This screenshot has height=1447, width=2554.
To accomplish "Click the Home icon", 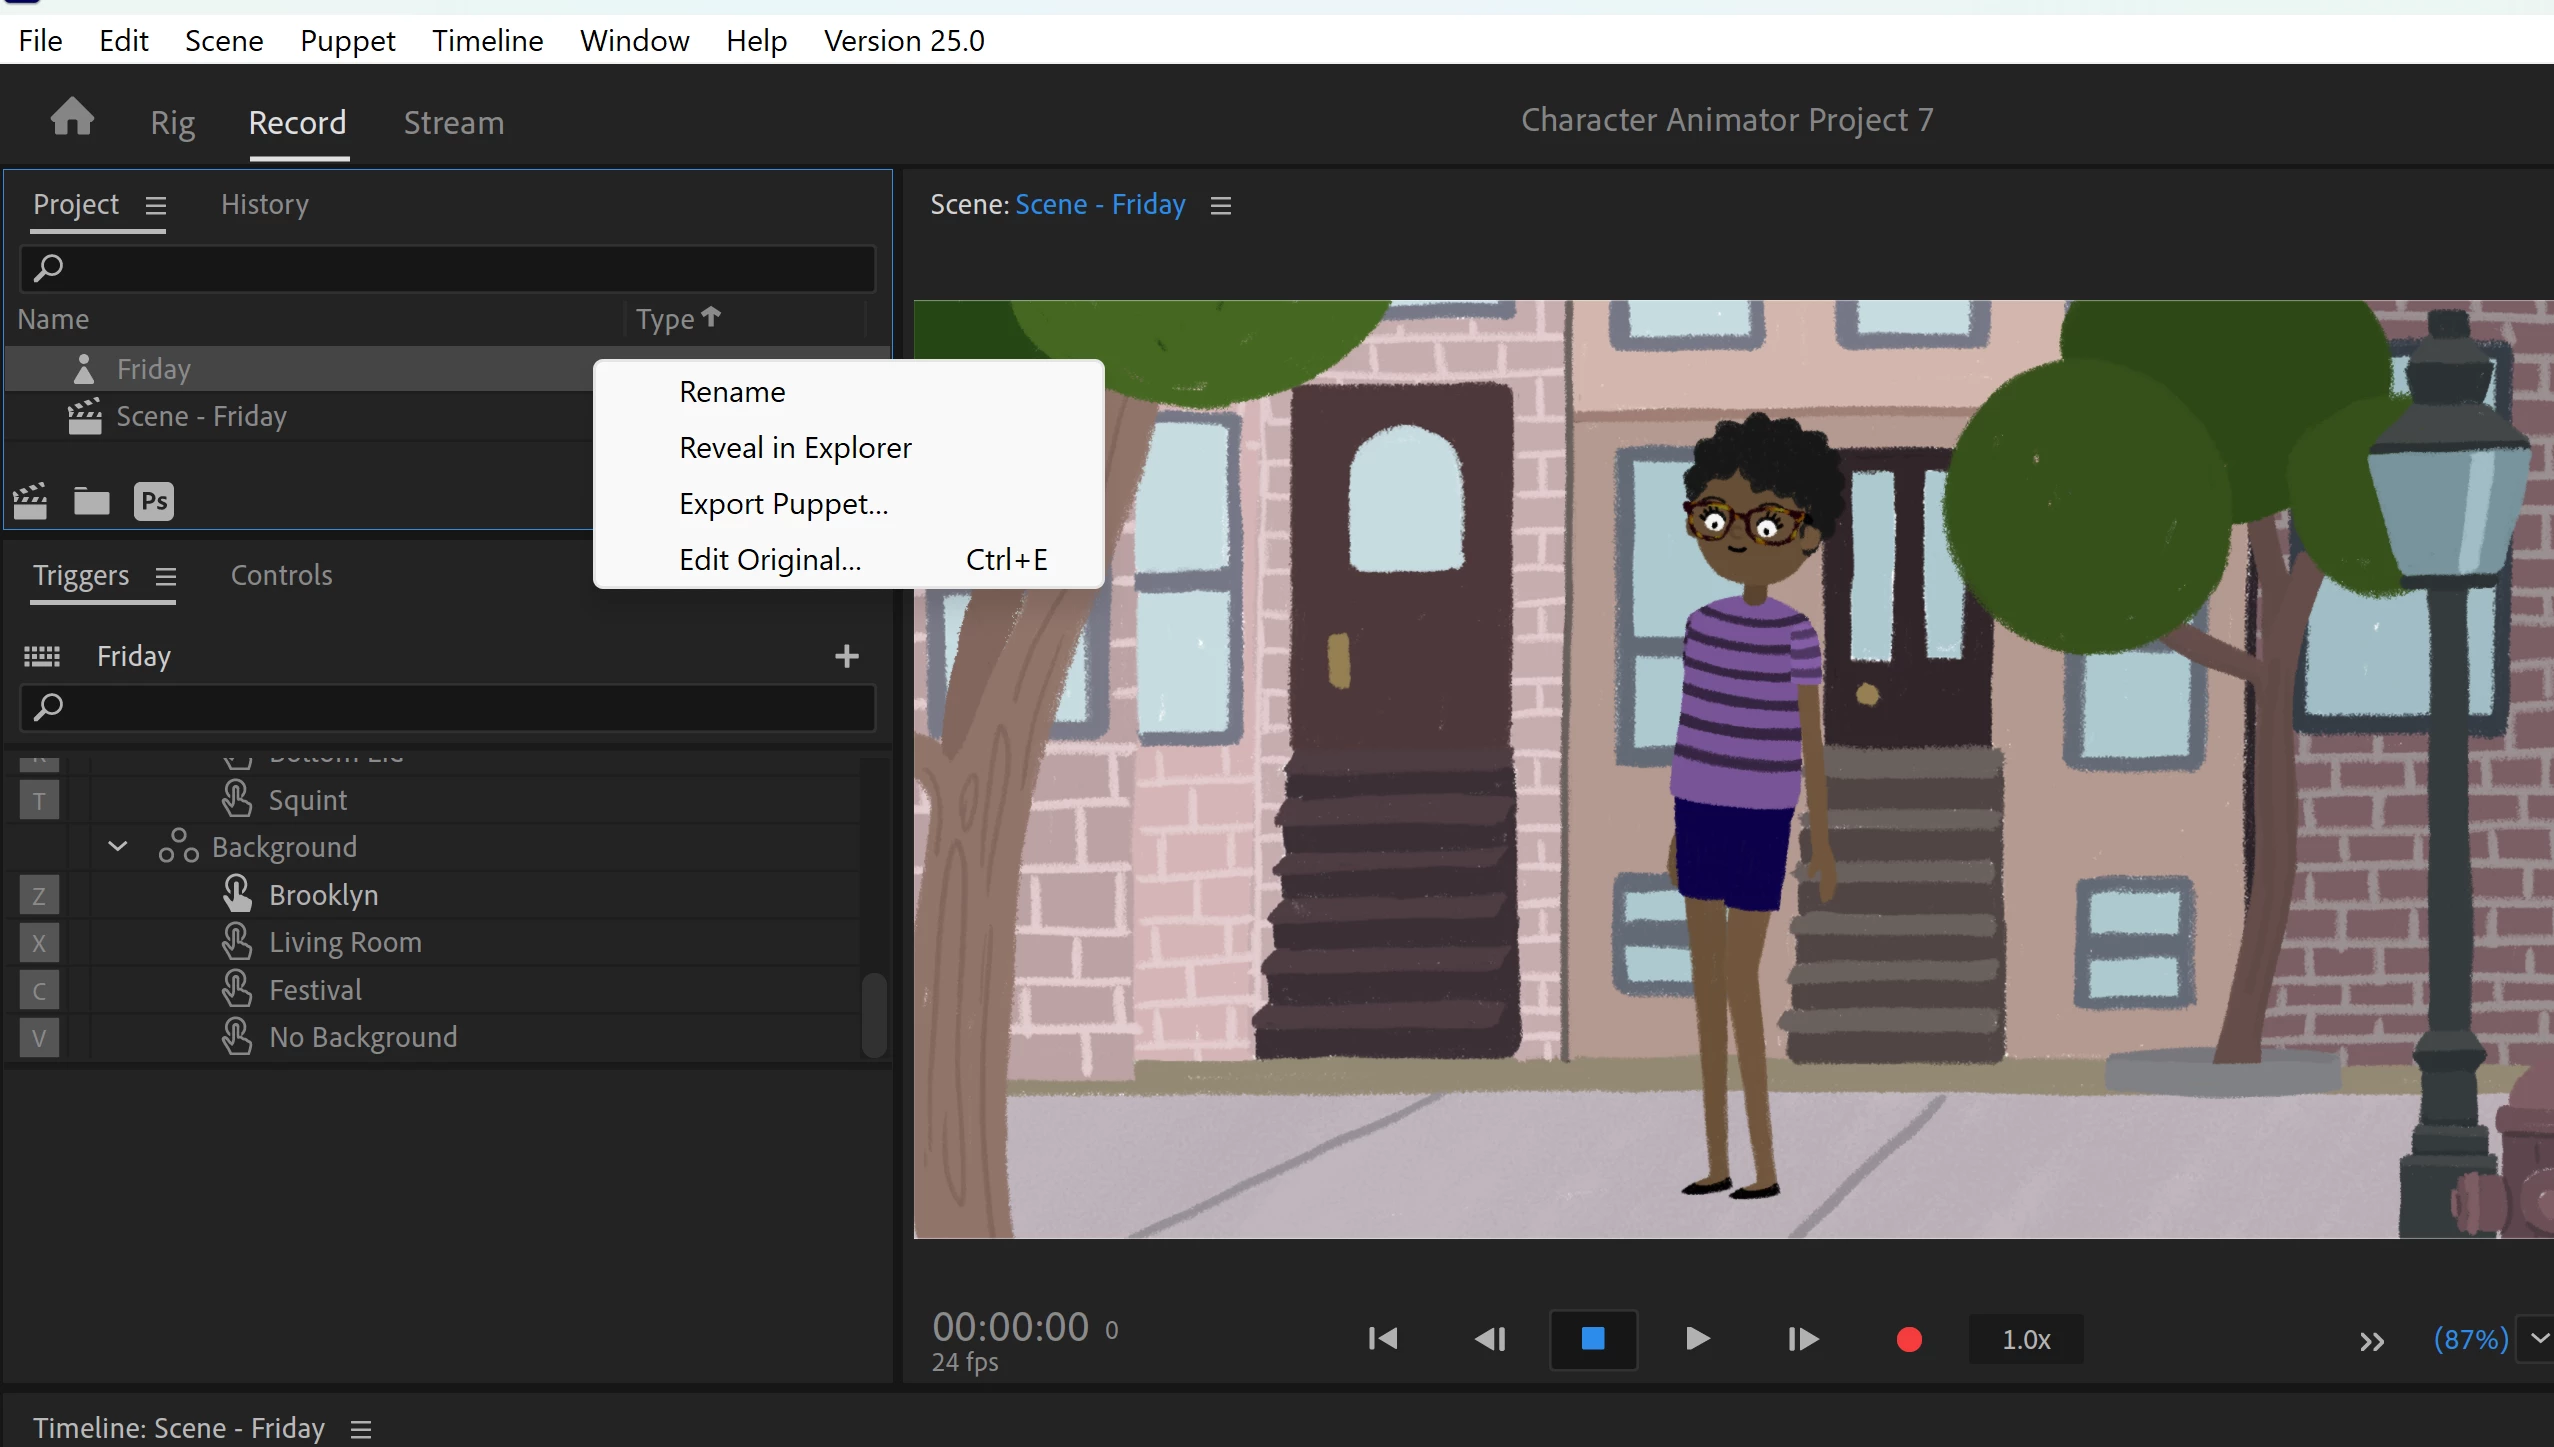I will coord(72,119).
